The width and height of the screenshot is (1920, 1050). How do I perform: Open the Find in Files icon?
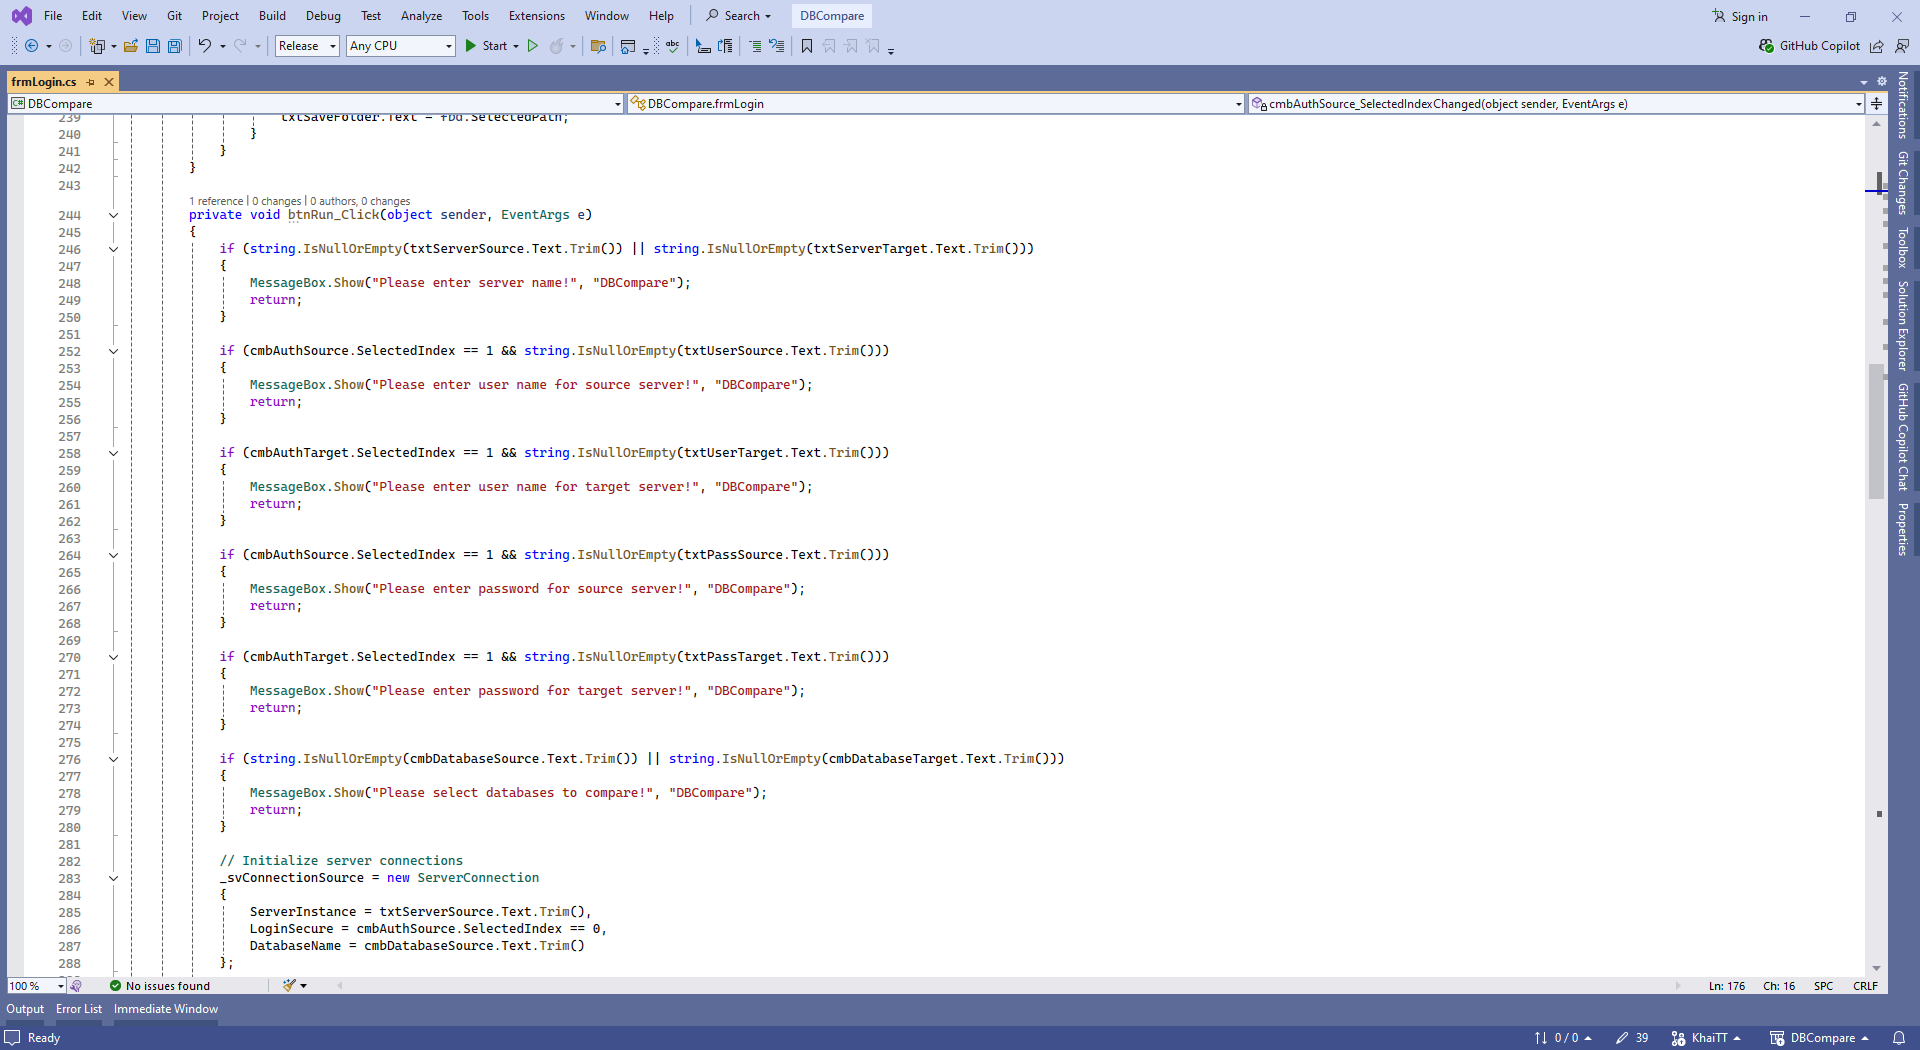click(599, 46)
